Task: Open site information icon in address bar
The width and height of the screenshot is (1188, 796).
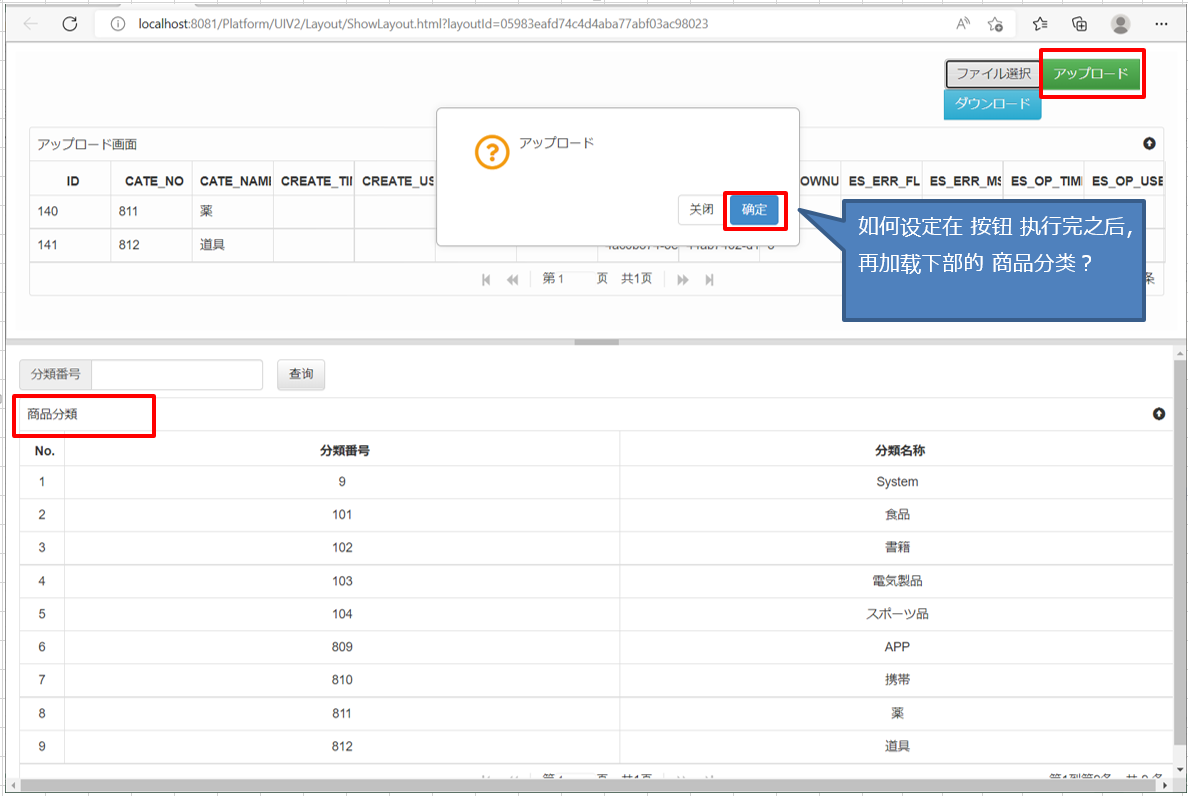Action: (117, 24)
